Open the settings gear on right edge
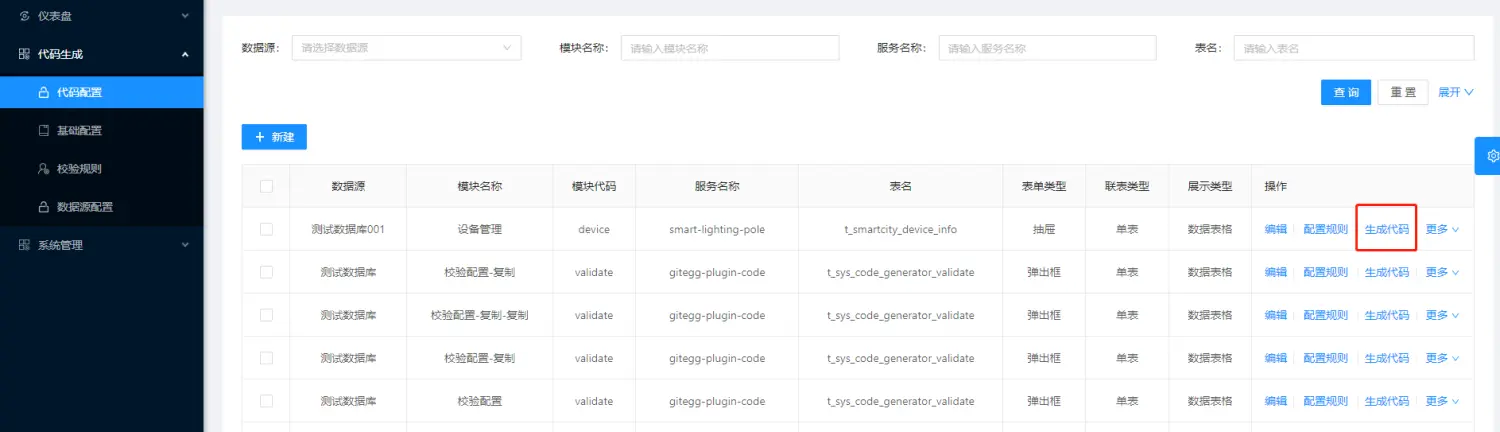Screen dimensions: 1500x432 click(x=1491, y=156)
